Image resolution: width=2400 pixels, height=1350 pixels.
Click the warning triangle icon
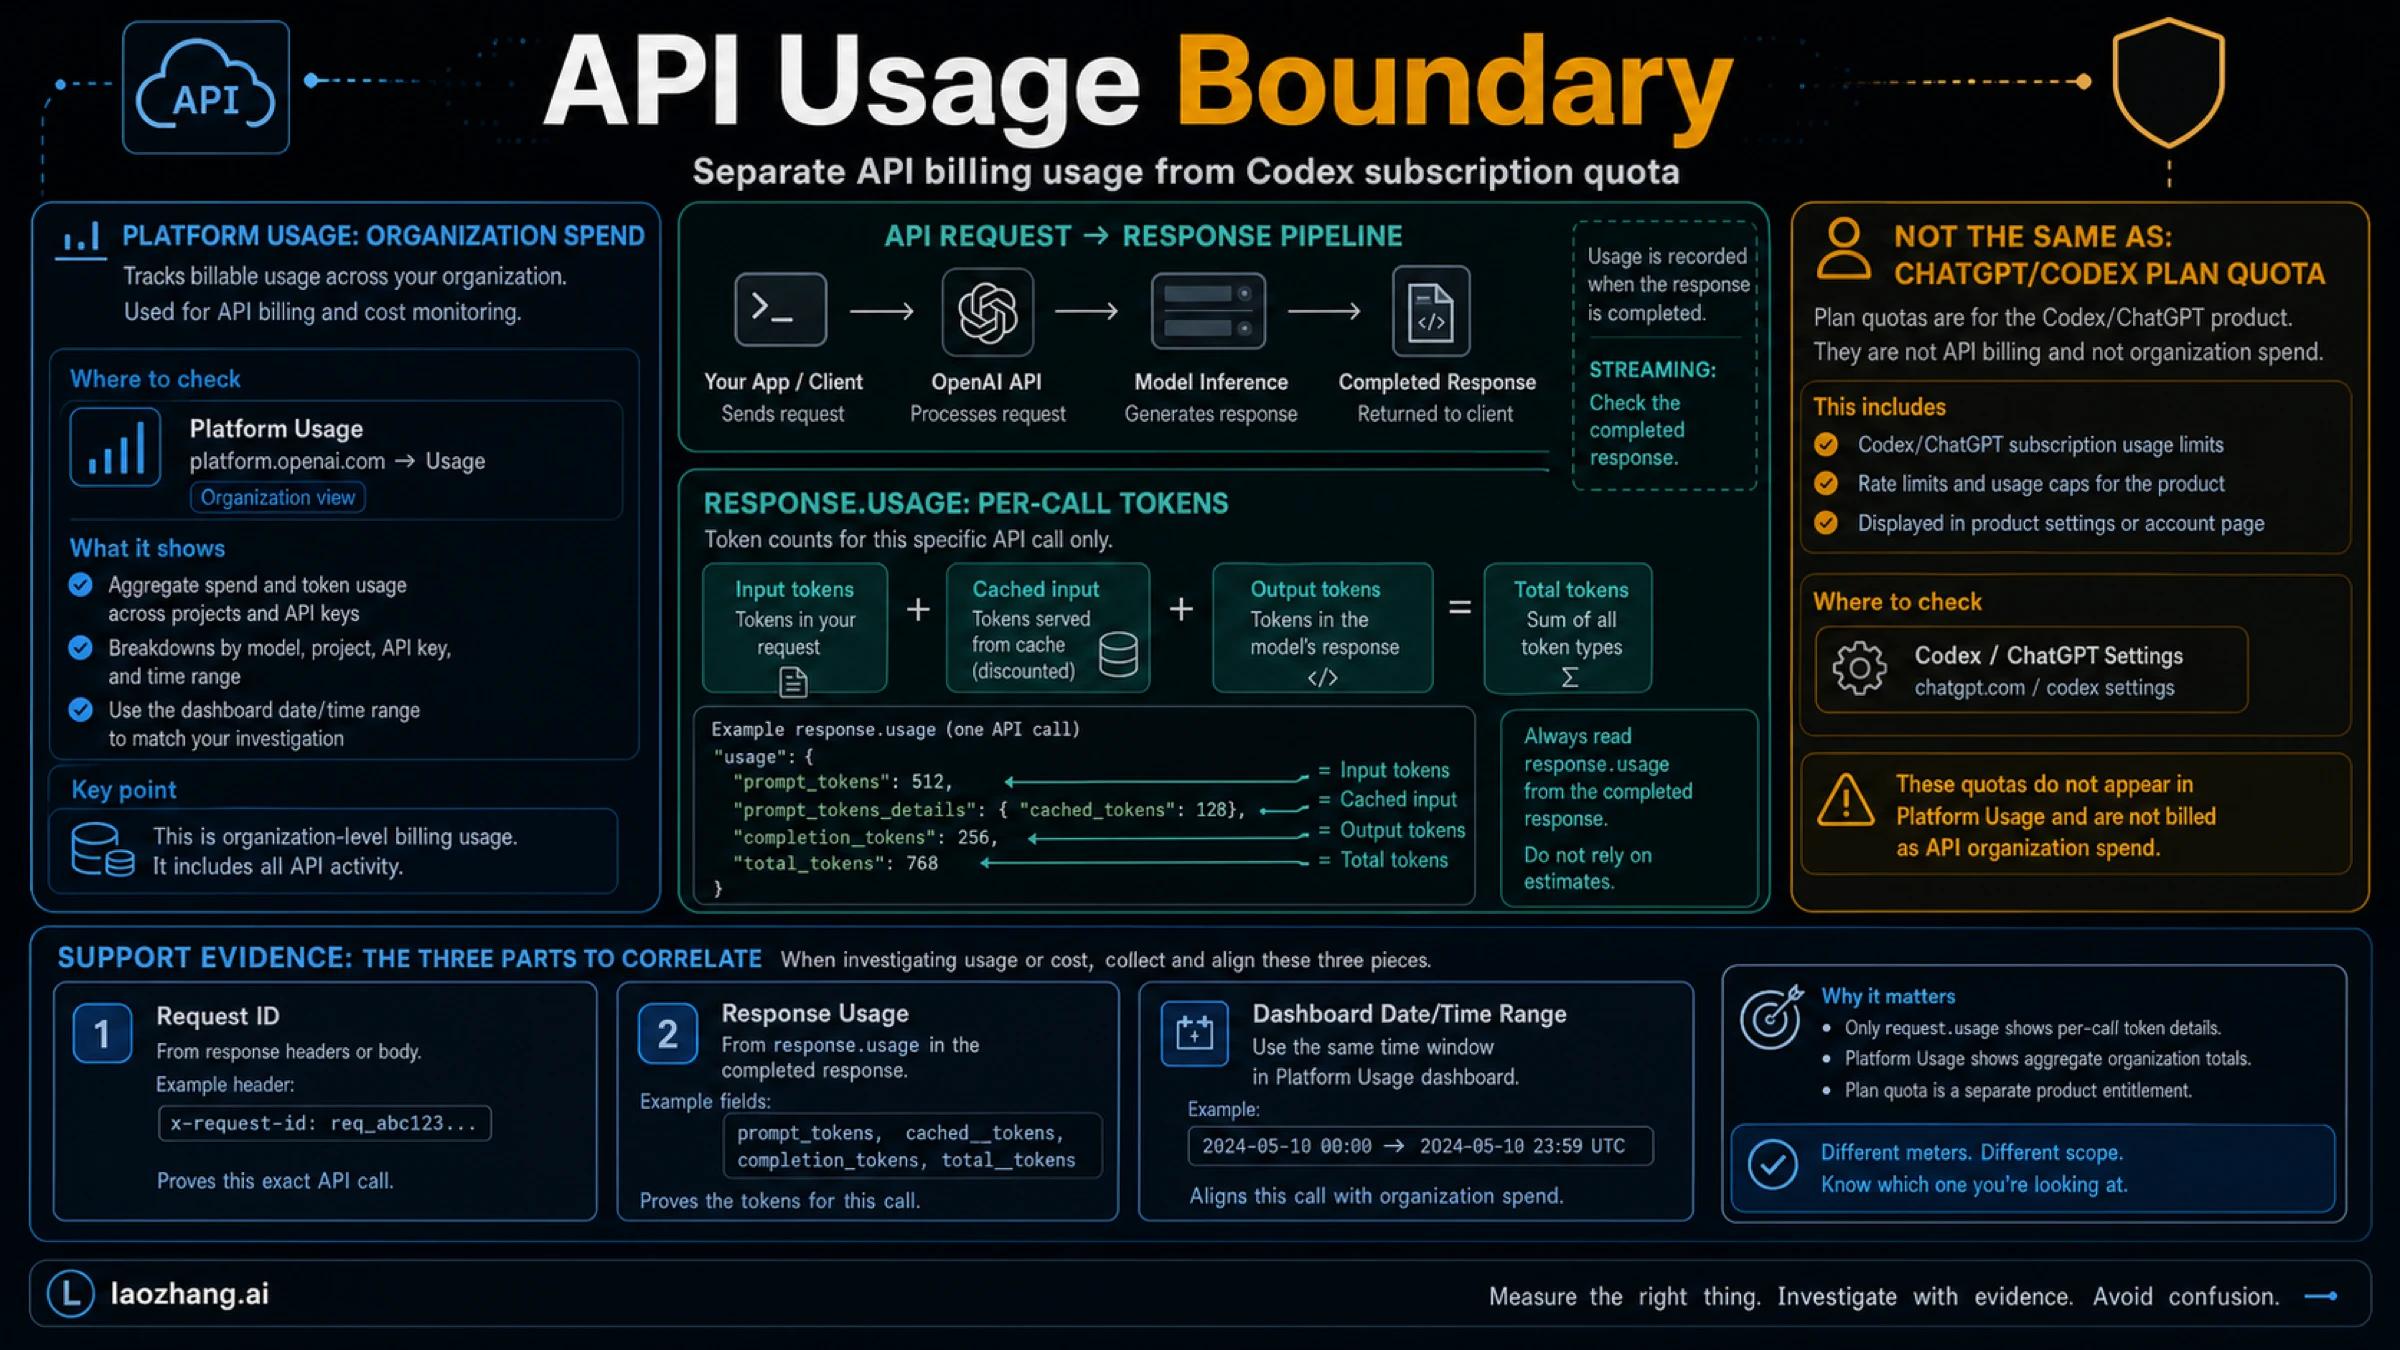(x=1845, y=800)
